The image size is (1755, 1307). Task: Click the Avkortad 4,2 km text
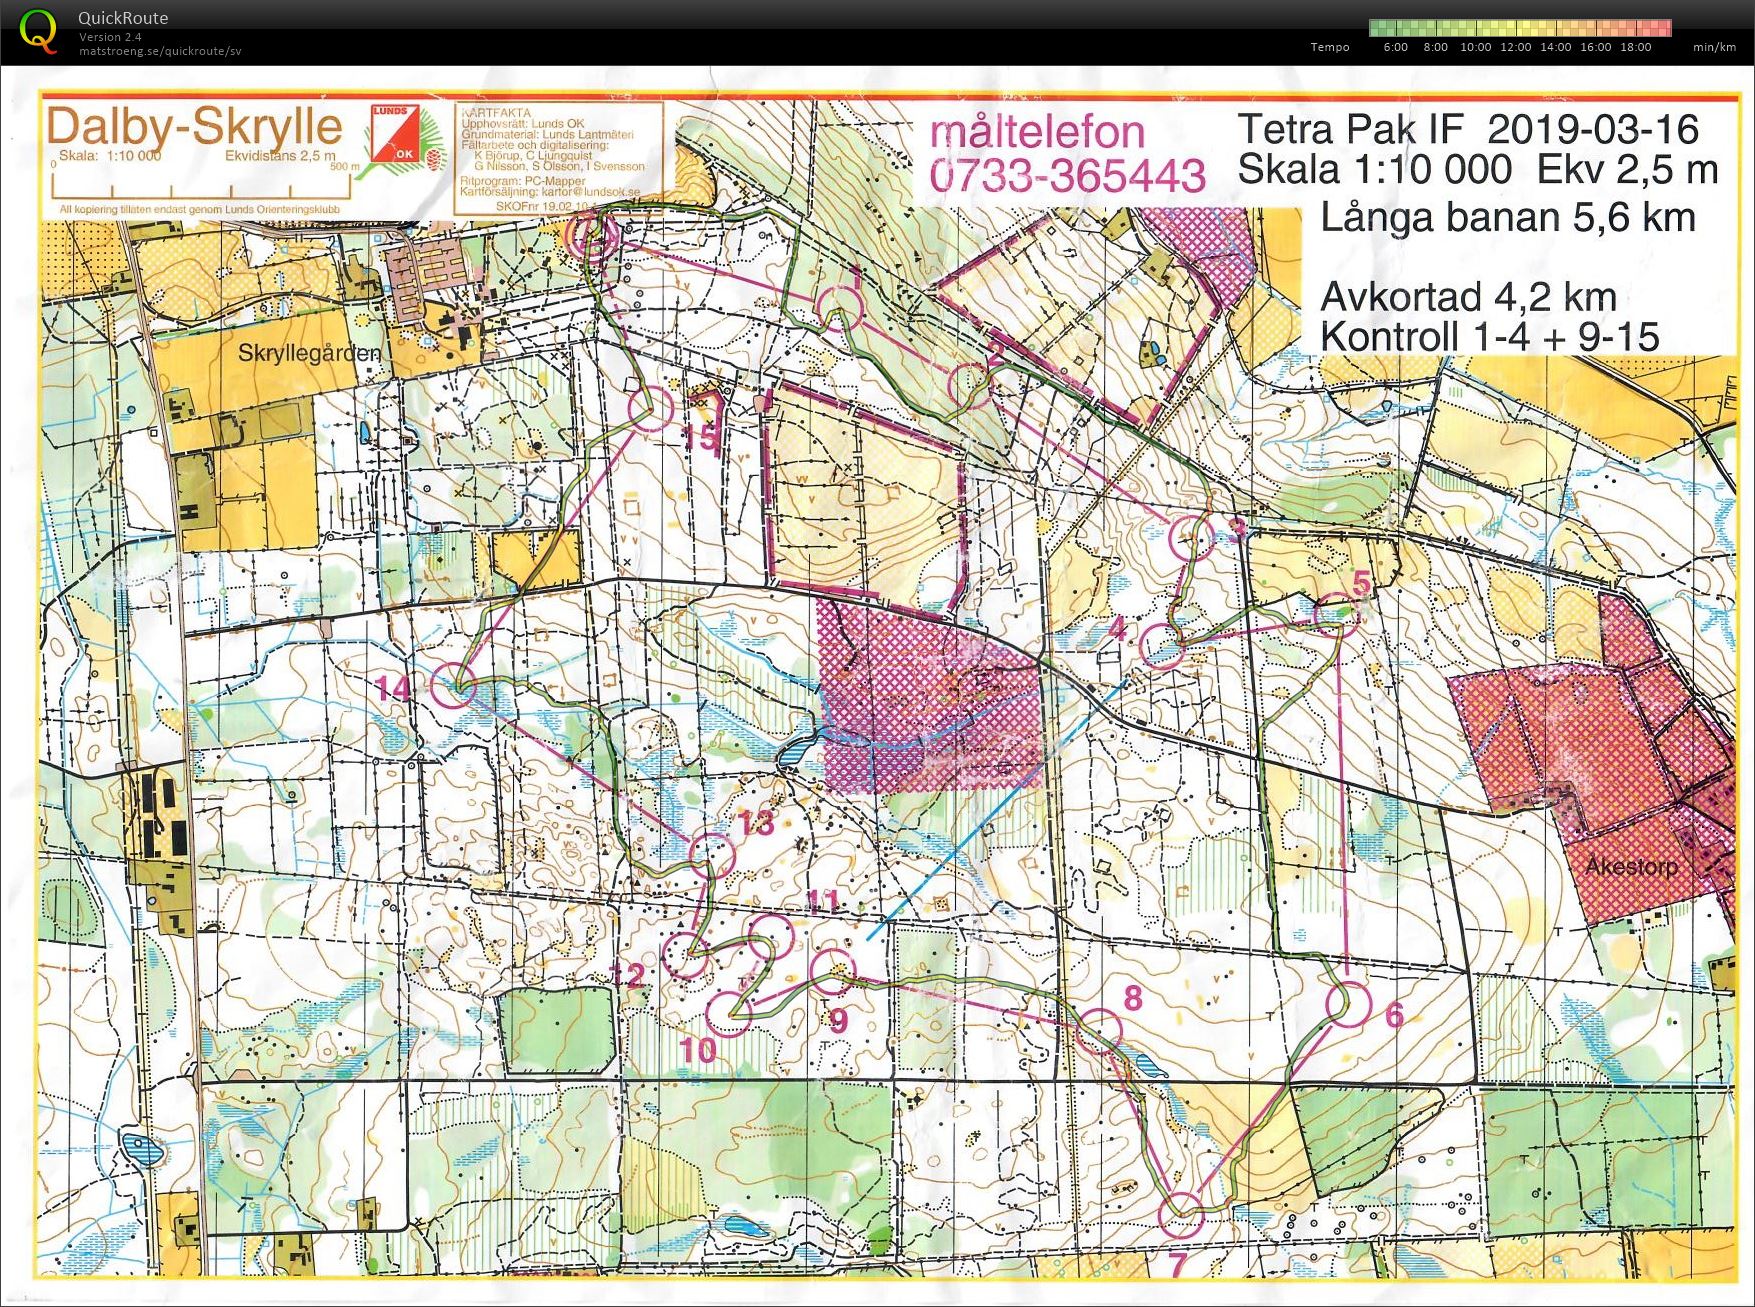point(1468,297)
